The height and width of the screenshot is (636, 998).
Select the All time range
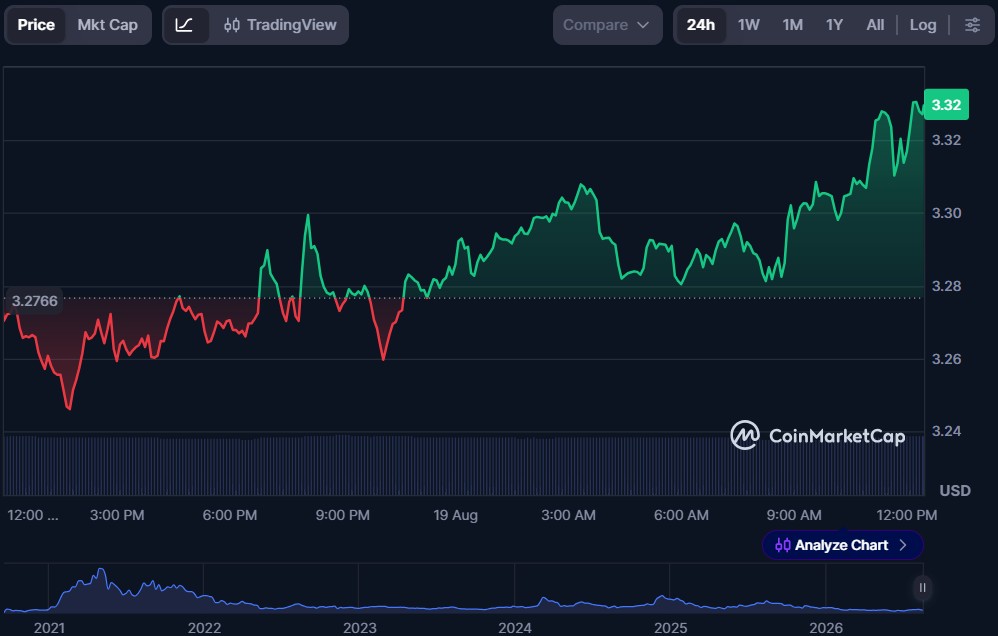pyautogui.click(x=875, y=25)
